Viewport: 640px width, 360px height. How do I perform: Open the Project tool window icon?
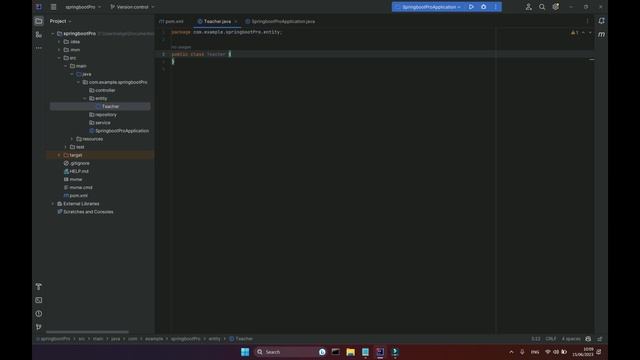[39, 21]
